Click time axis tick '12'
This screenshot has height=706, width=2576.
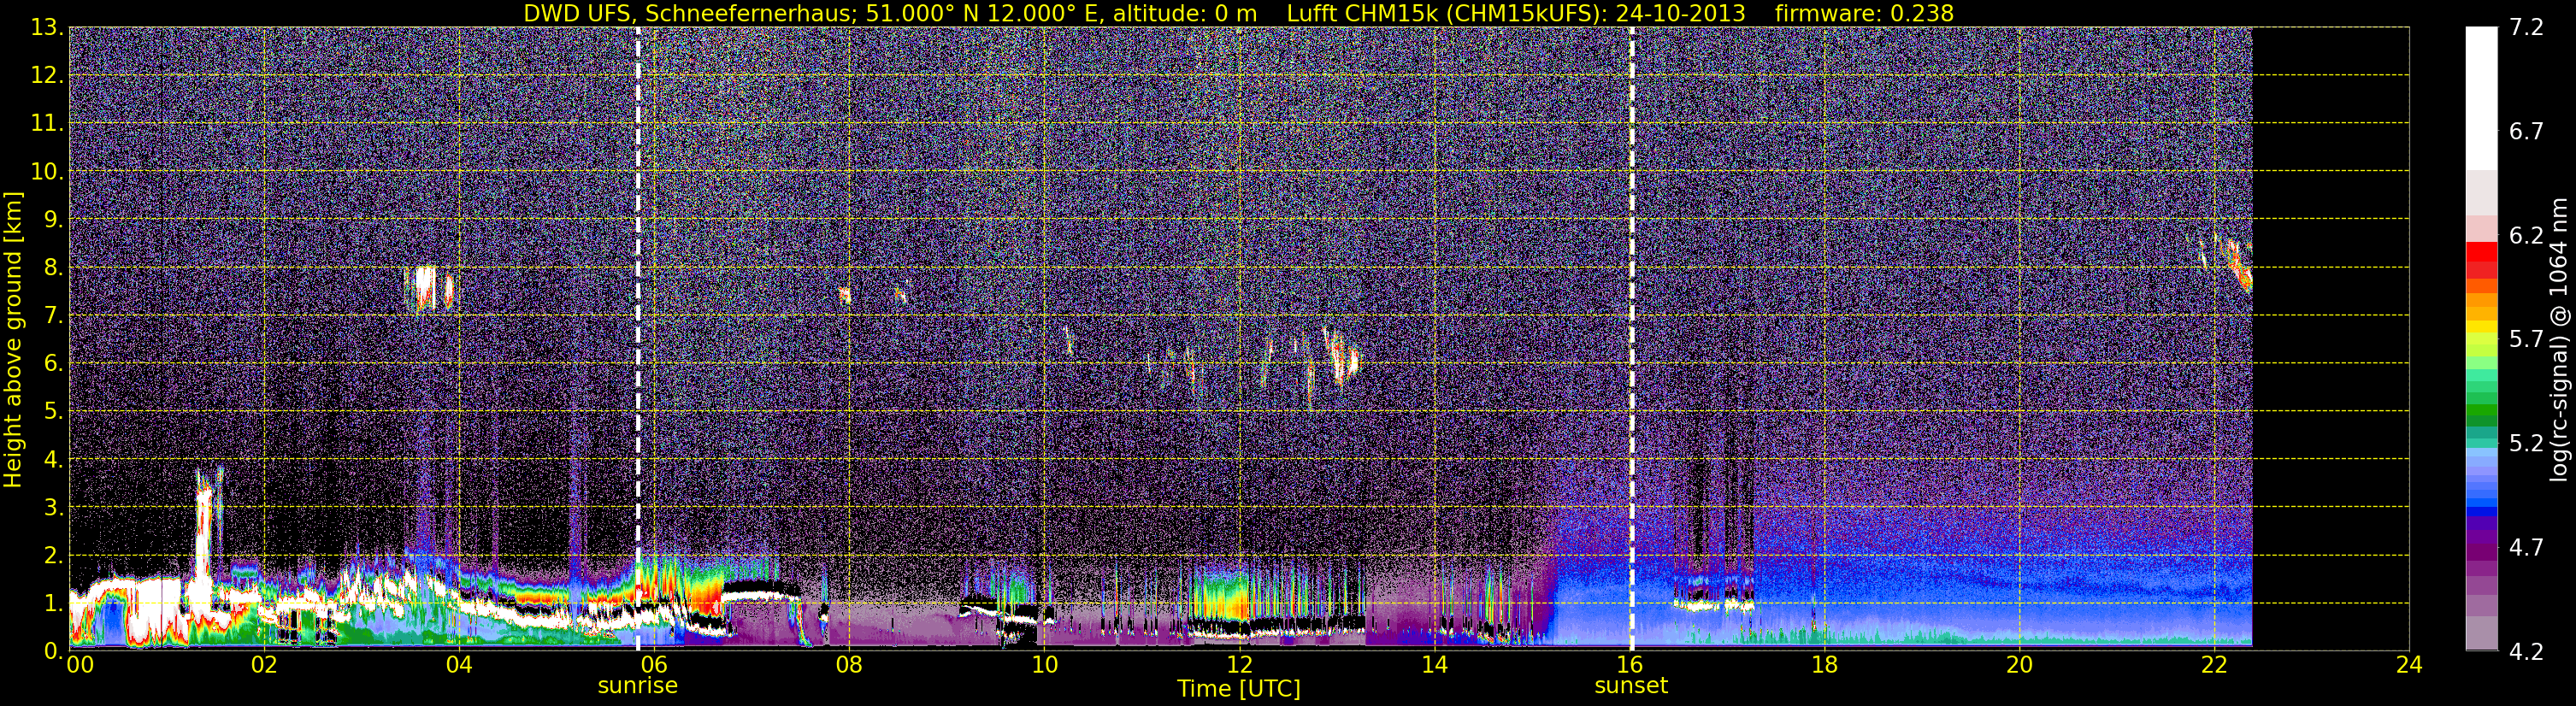tap(1239, 665)
